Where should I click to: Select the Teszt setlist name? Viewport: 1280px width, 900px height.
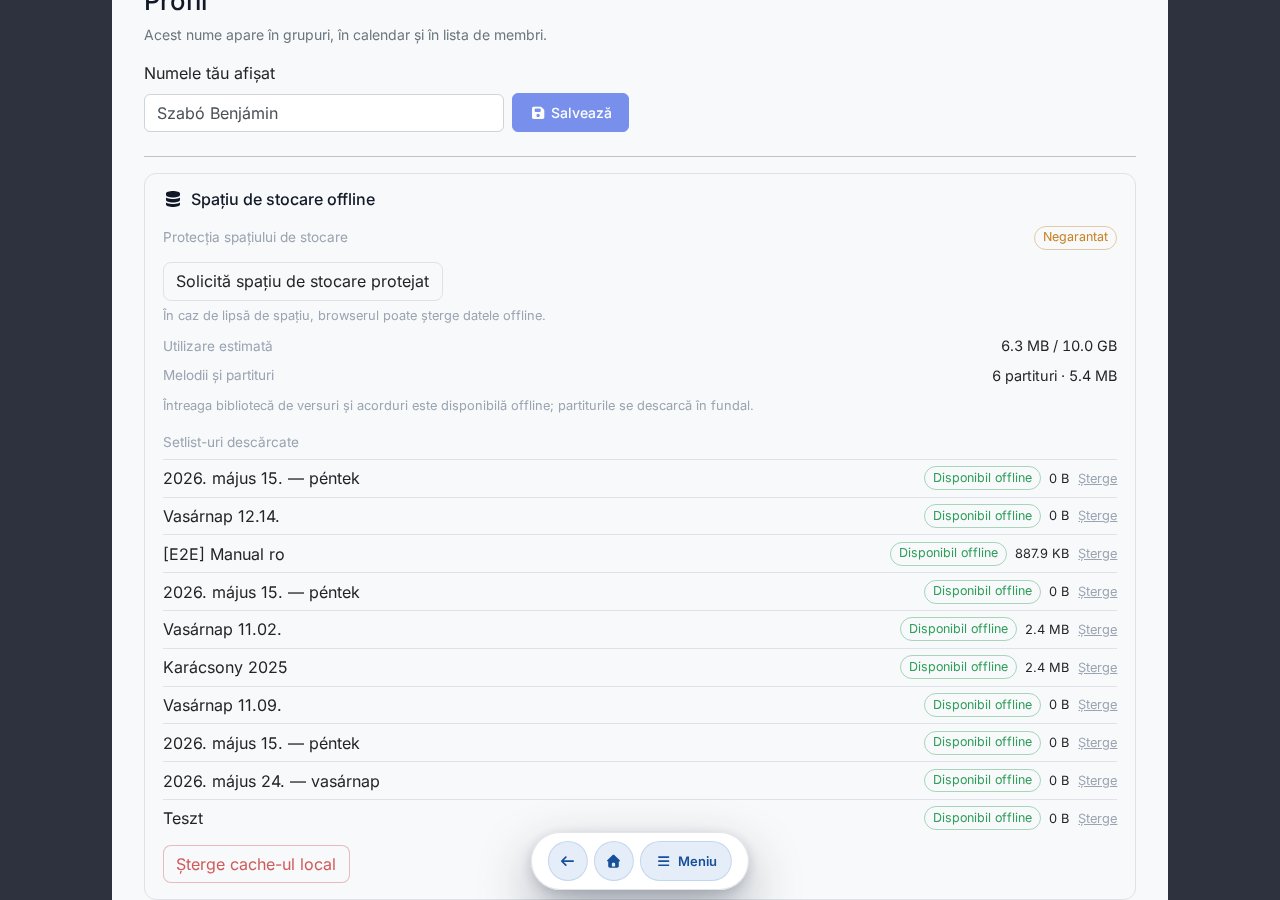pos(183,818)
